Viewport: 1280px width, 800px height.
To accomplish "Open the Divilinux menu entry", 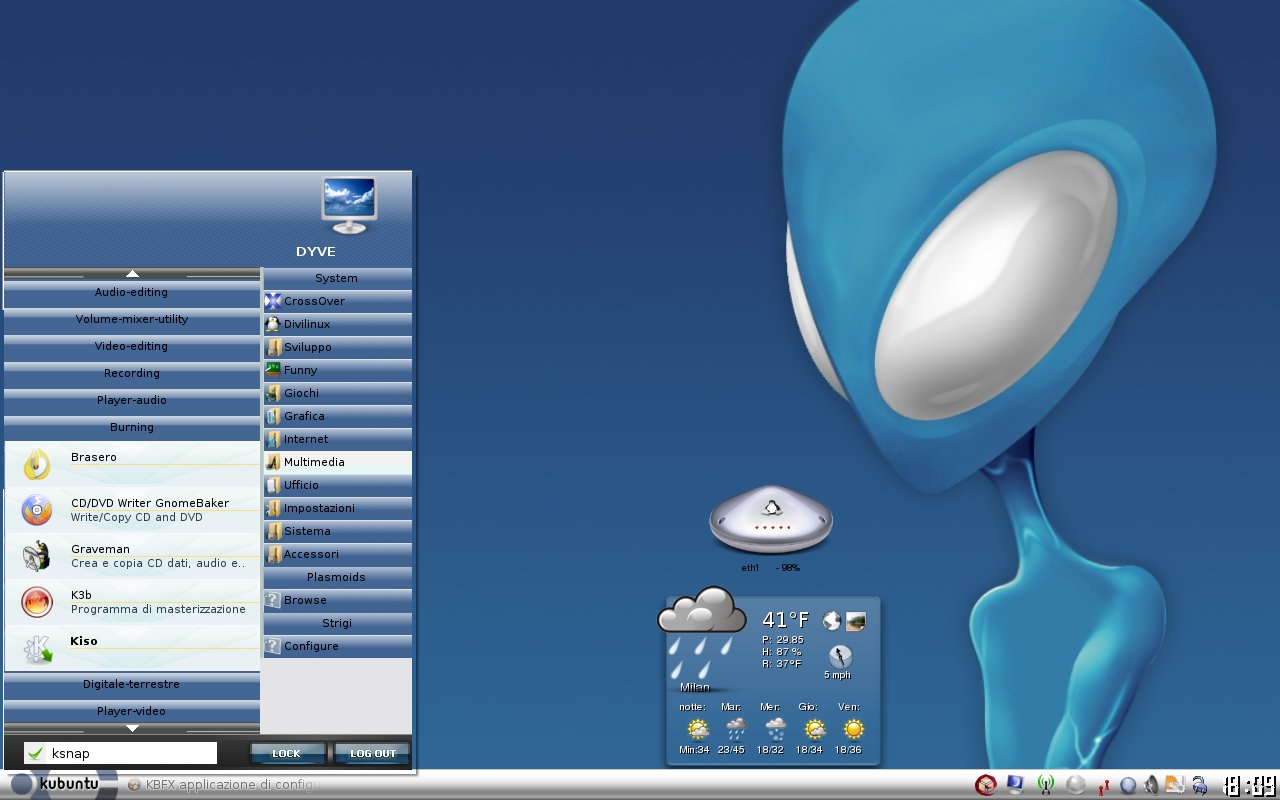I will pyautogui.click(x=337, y=324).
